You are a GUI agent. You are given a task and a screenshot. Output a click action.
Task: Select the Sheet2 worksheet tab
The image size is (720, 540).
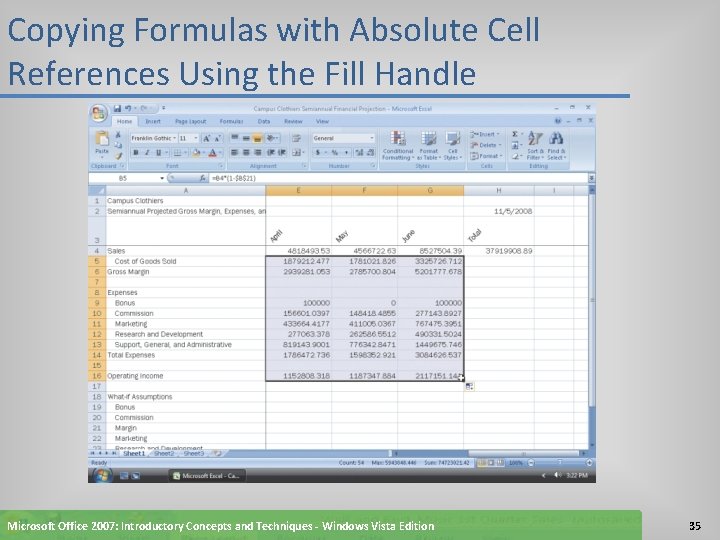point(164,454)
